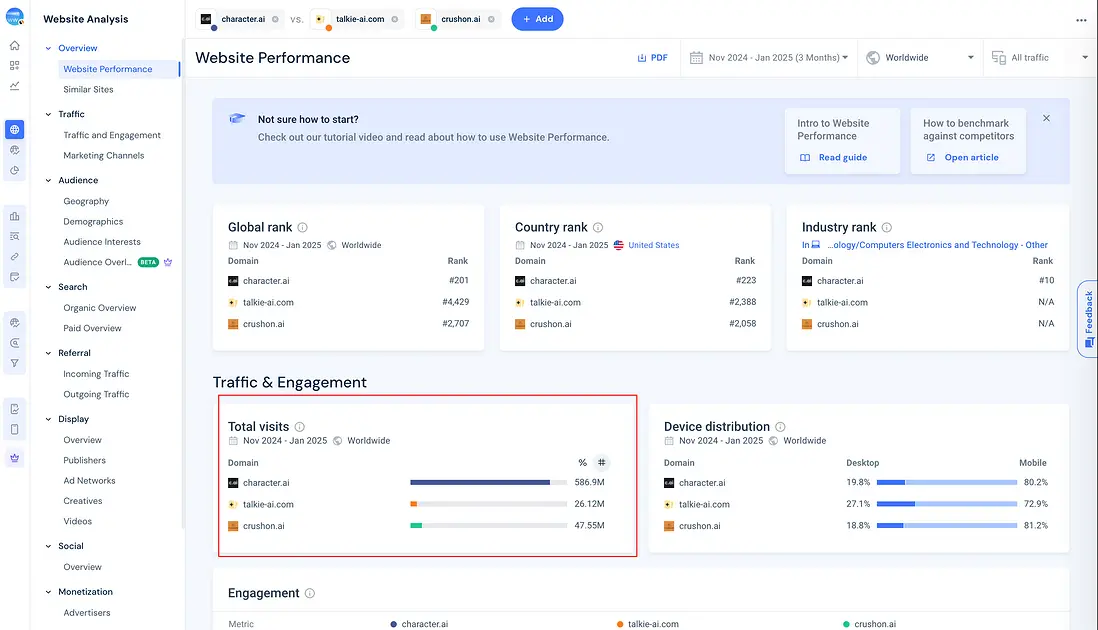The height and width of the screenshot is (630, 1098).
Task: Collapse the Audience section in sidebar
Action: (x=47, y=180)
